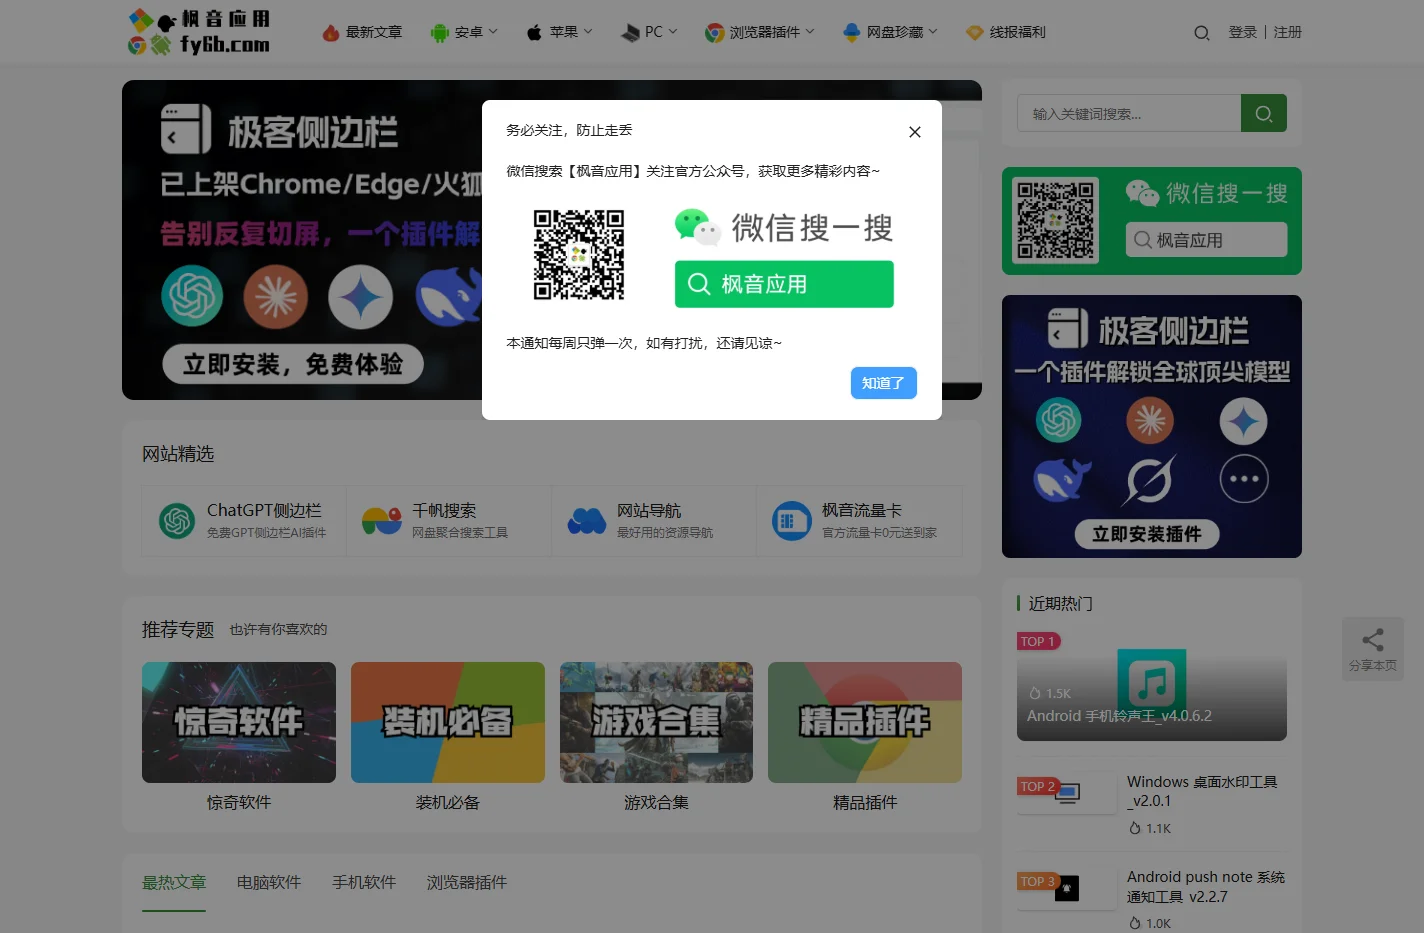The height and width of the screenshot is (933, 1424).
Task: Click the ChatGPT icon in sidebar ad
Action: point(1058,420)
